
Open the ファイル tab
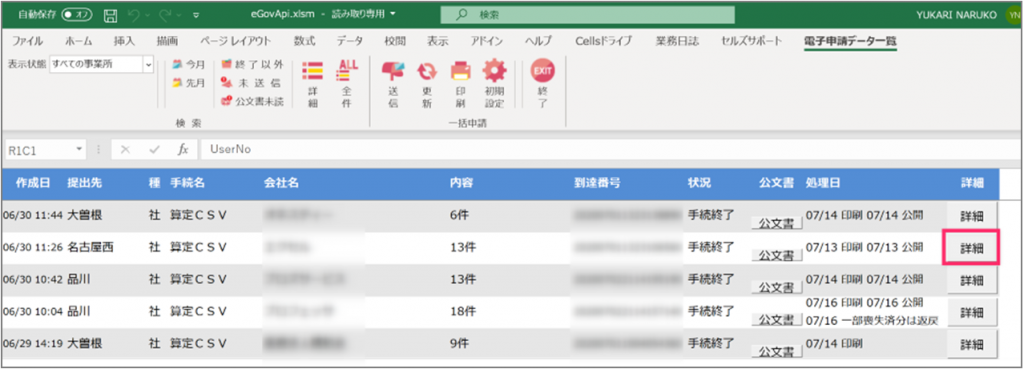pos(27,41)
